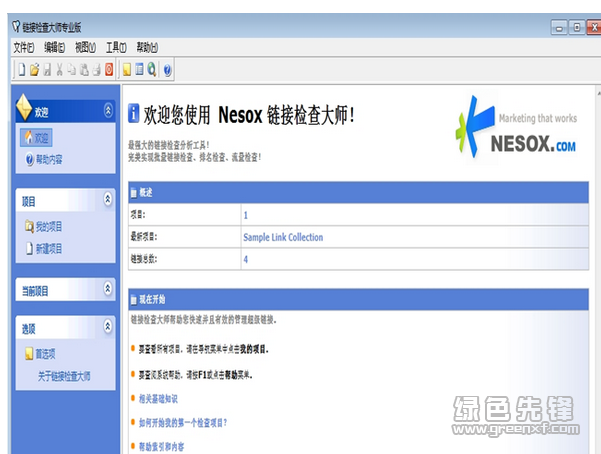Click the yellow icon beside 首选项
Screen dimensions: 601x454
click(x=29, y=354)
